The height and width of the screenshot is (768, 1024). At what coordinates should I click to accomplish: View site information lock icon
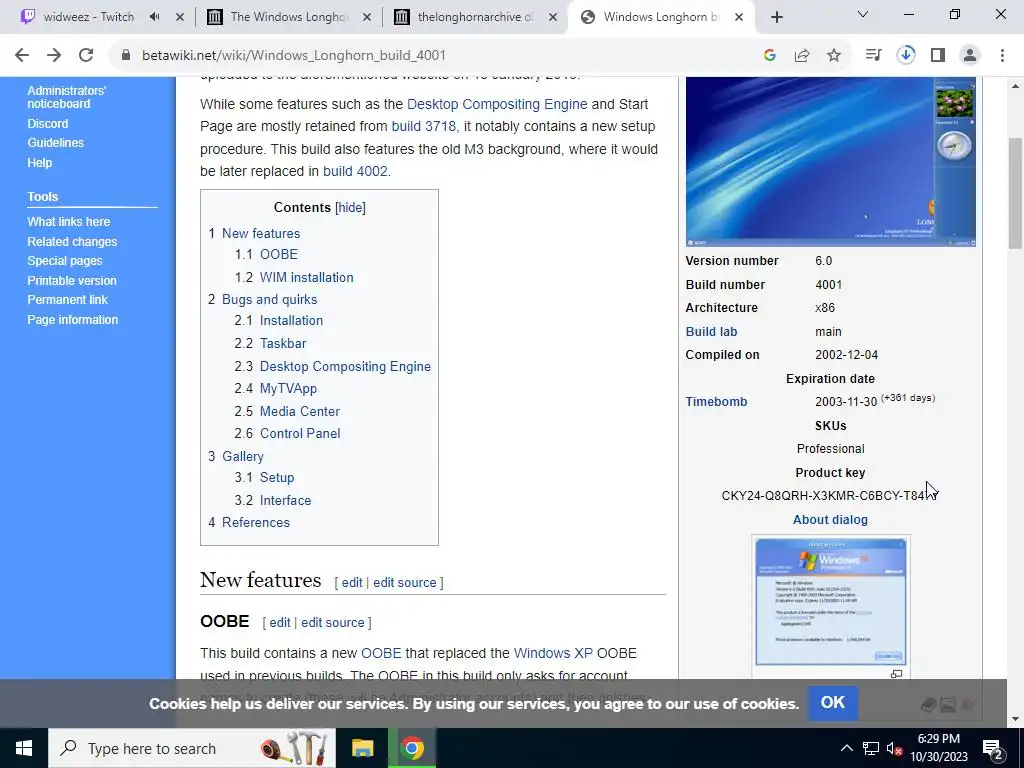coord(126,56)
